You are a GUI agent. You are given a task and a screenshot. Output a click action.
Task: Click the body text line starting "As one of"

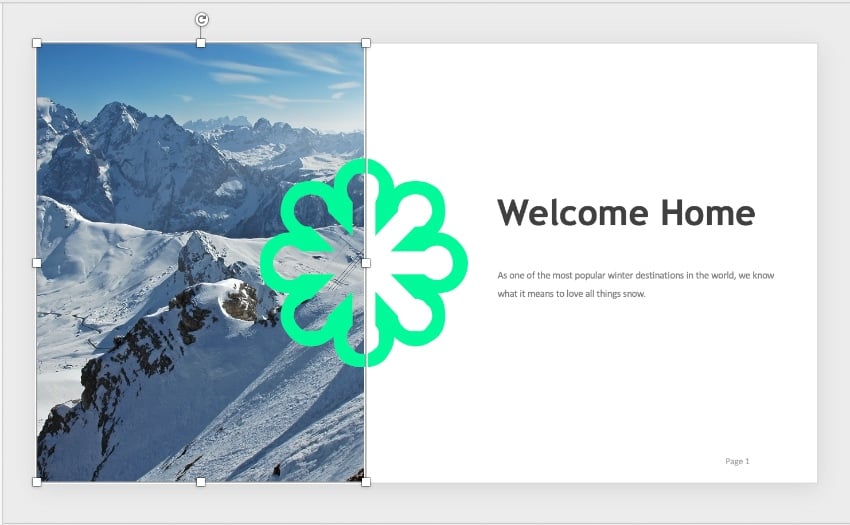click(x=635, y=275)
